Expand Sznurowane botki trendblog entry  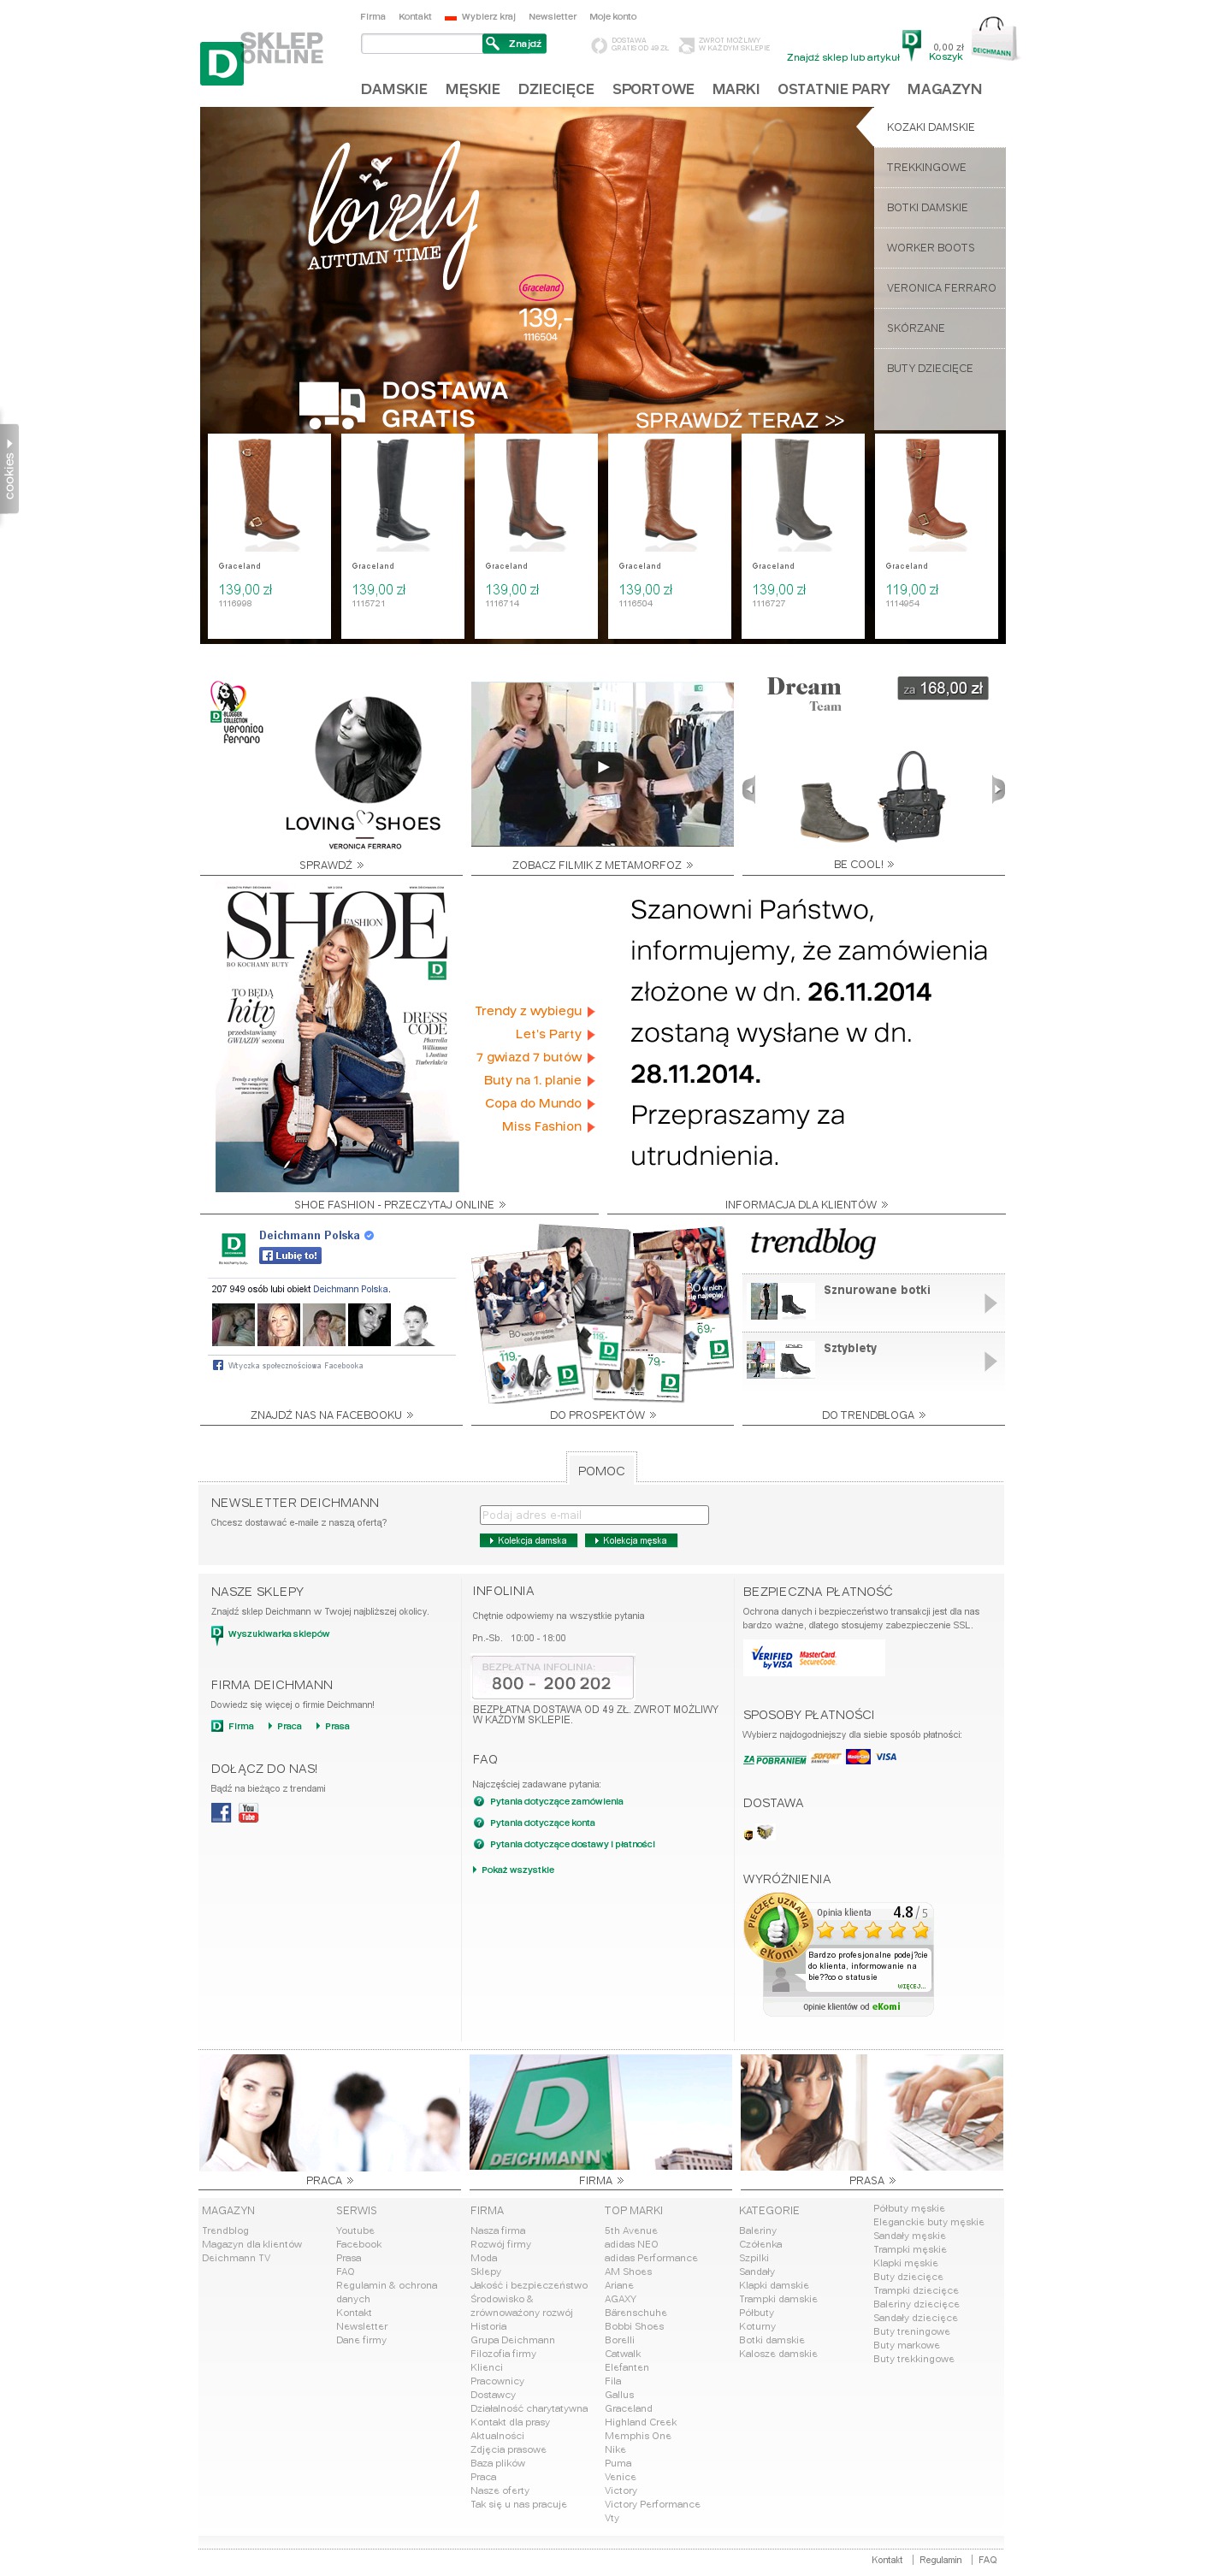pos(990,1303)
